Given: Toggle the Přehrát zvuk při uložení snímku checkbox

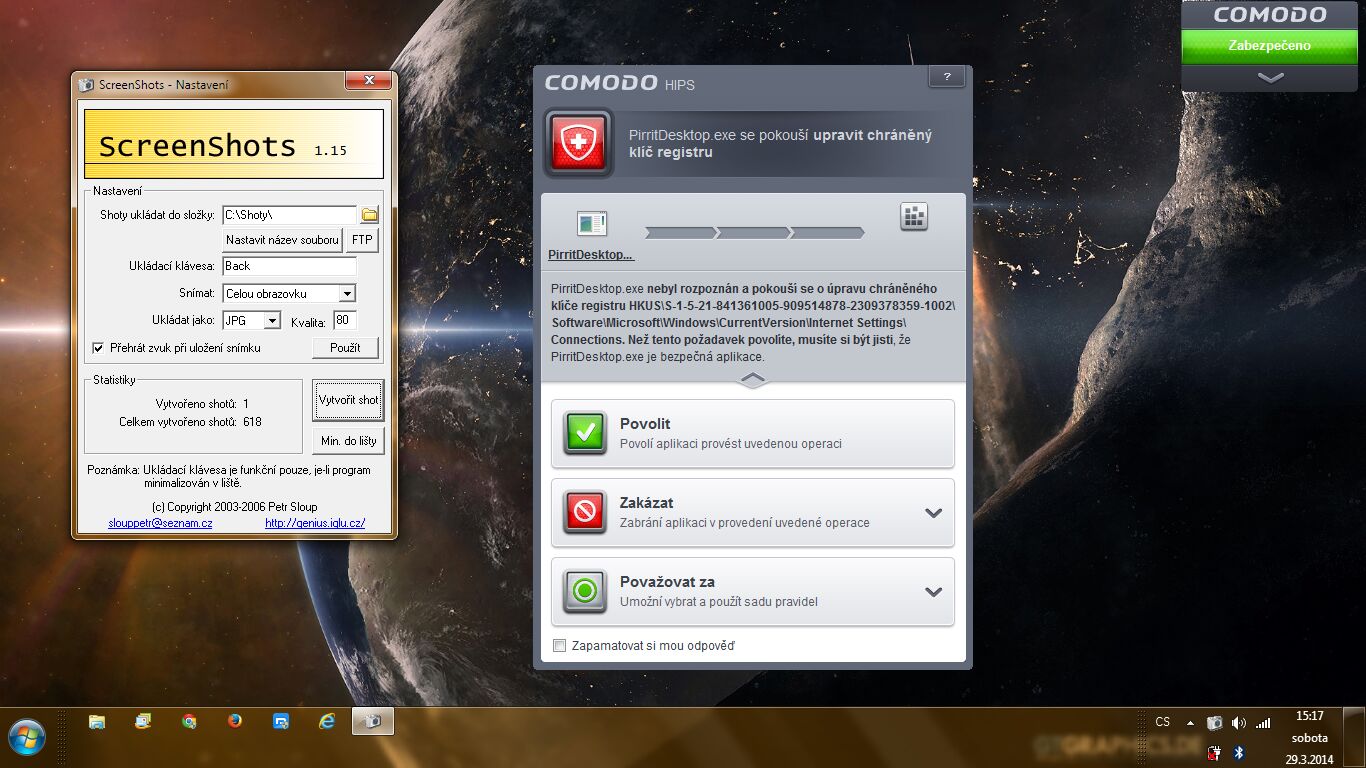Looking at the screenshot, I should (98, 348).
